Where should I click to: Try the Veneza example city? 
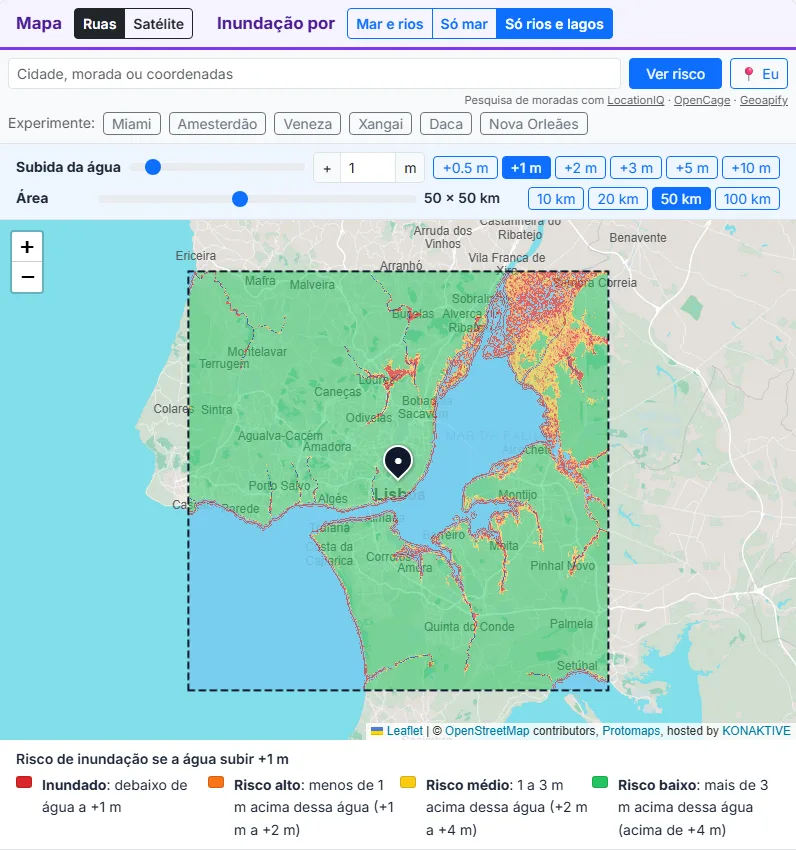point(307,124)
